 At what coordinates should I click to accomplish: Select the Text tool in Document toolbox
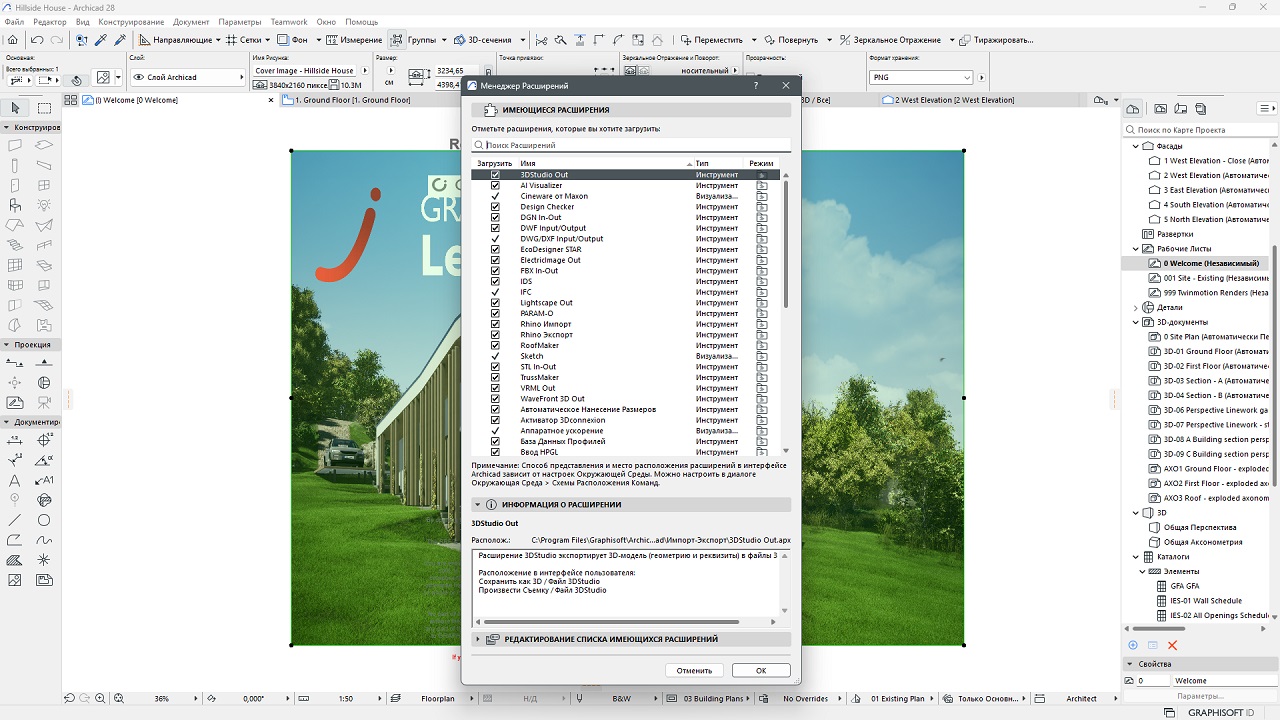[x=15, y=481]
